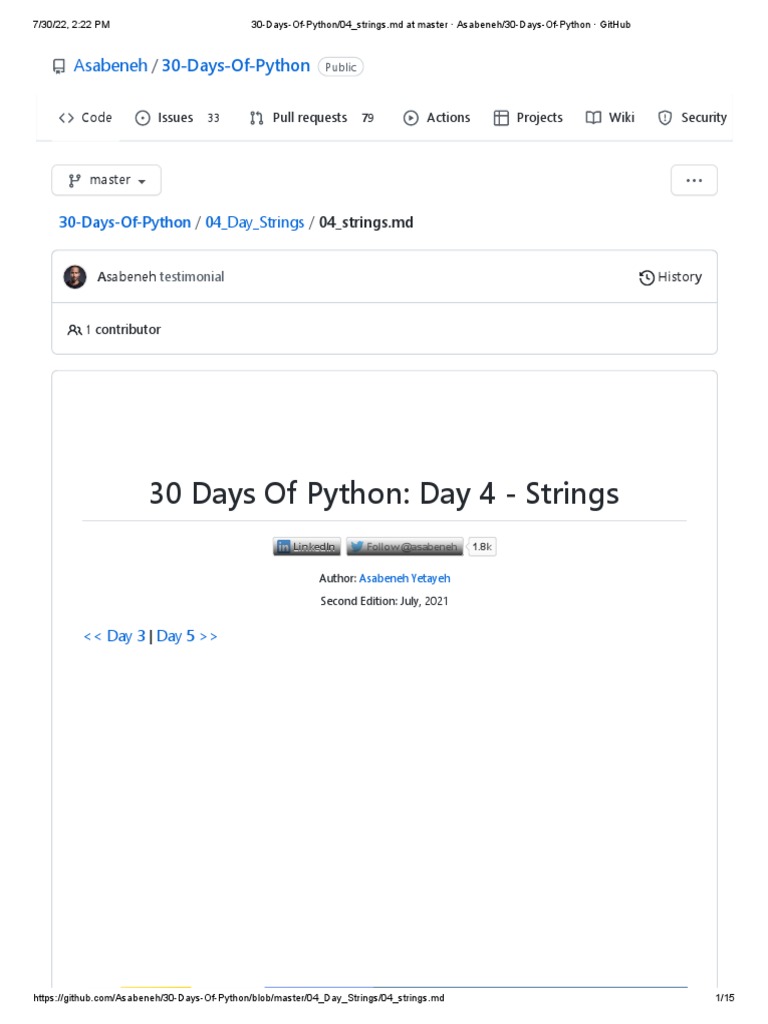
Task: Click the 30-Days-Of-Python root breadcrumb
Action: (124, 222)
